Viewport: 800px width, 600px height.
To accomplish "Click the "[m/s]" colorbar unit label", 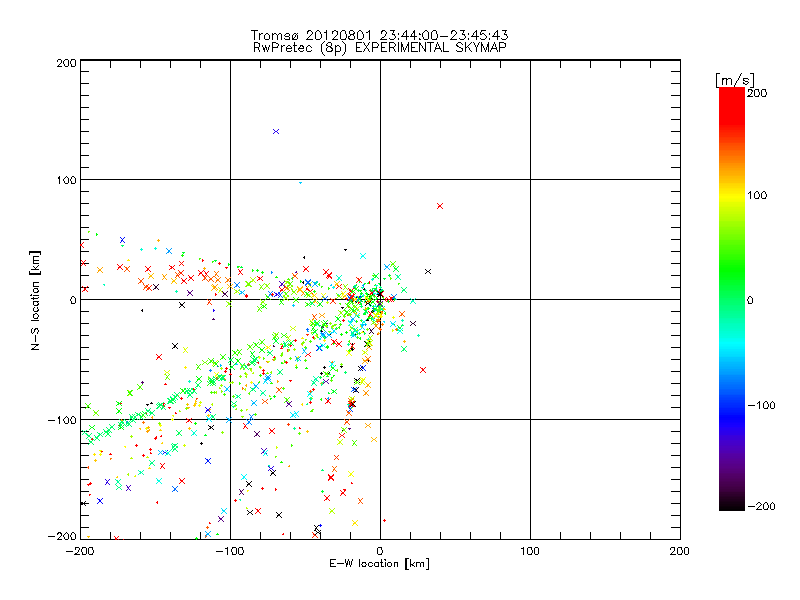I will tap(734, 79).
